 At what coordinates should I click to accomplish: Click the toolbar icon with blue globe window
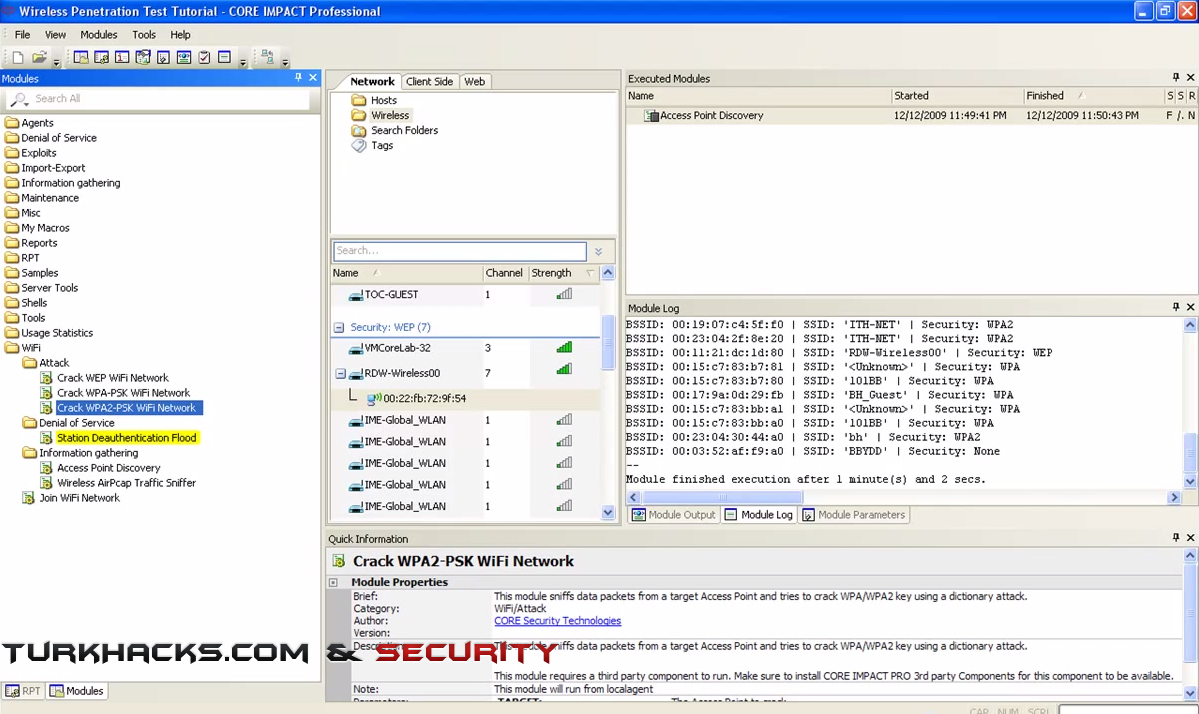[x=184, y=57]
